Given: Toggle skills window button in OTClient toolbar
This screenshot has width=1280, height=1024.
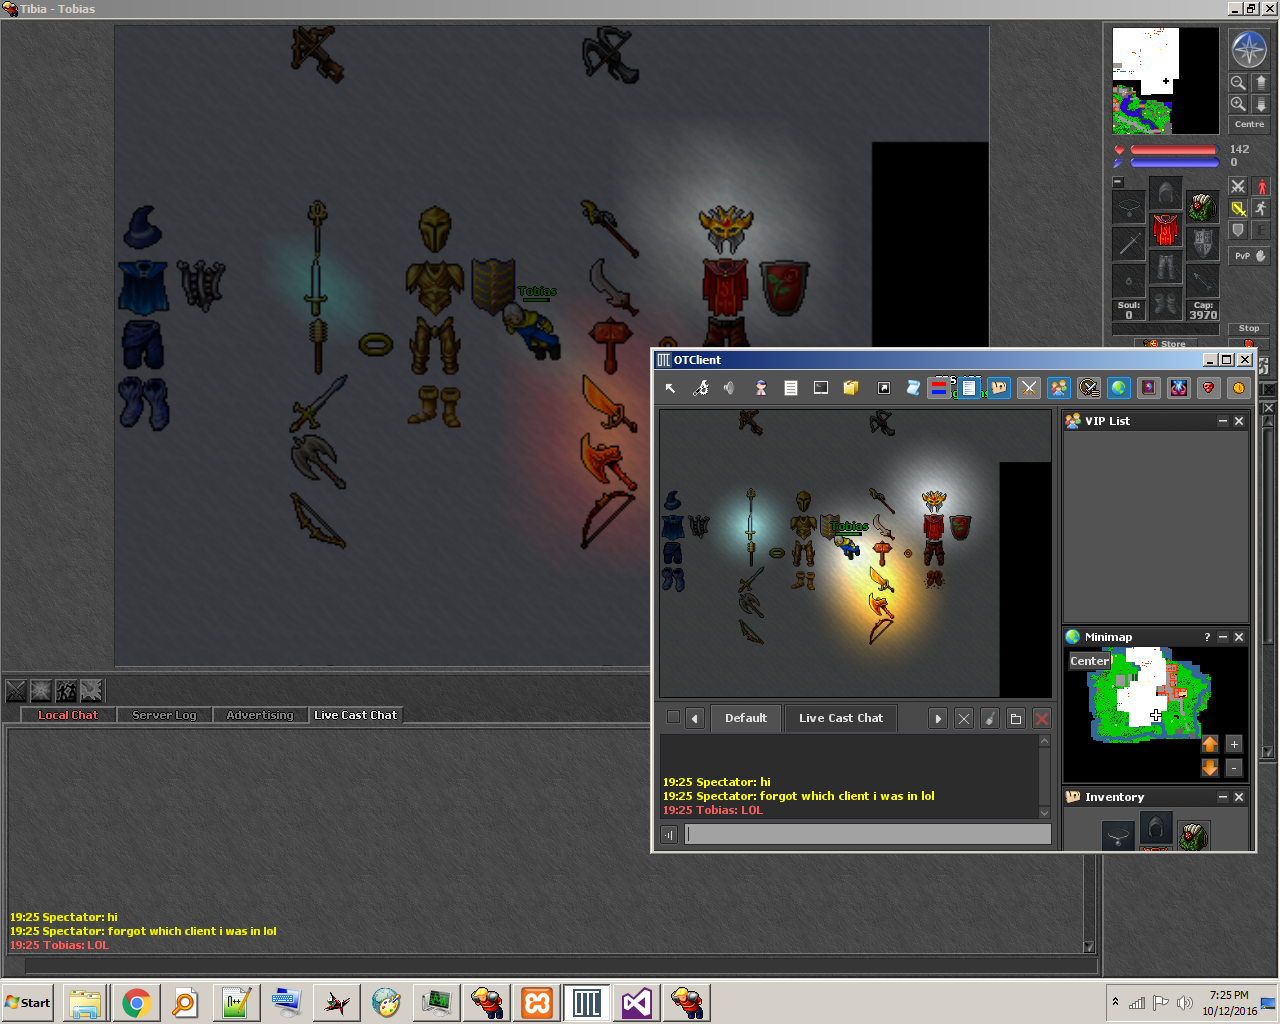Looking at the screenshot, I should pos(969,388).
